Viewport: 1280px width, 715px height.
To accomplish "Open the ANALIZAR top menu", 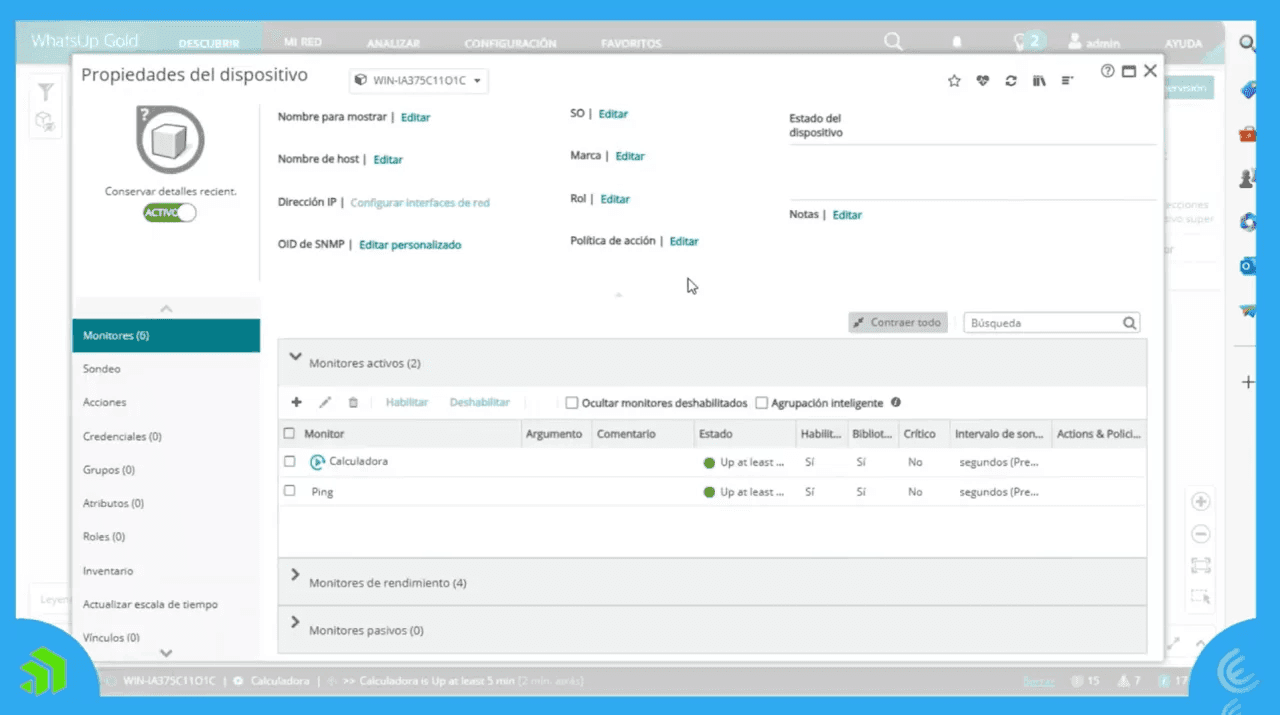I will click(393, 44).
